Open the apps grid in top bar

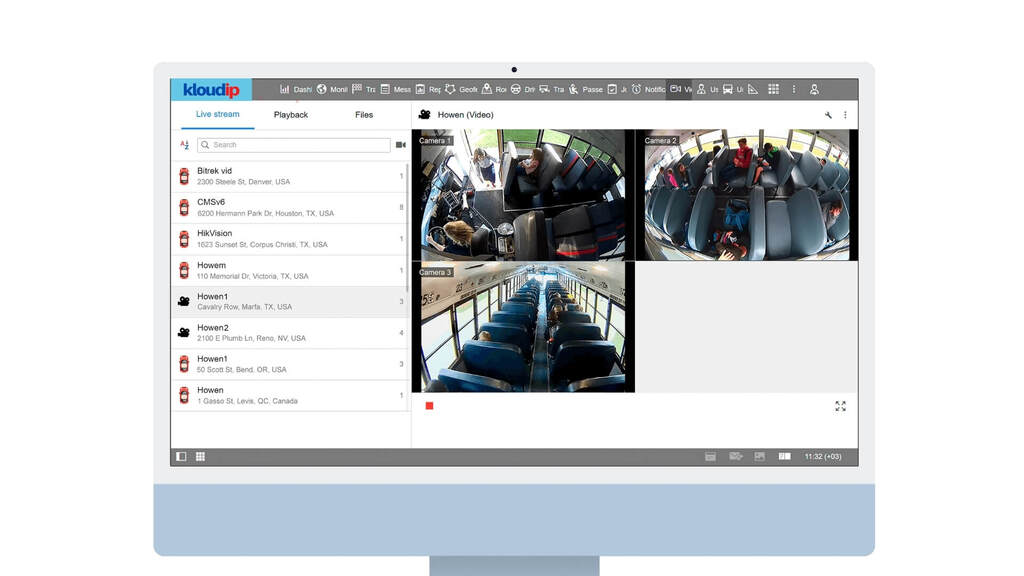(x=773, y=89)
